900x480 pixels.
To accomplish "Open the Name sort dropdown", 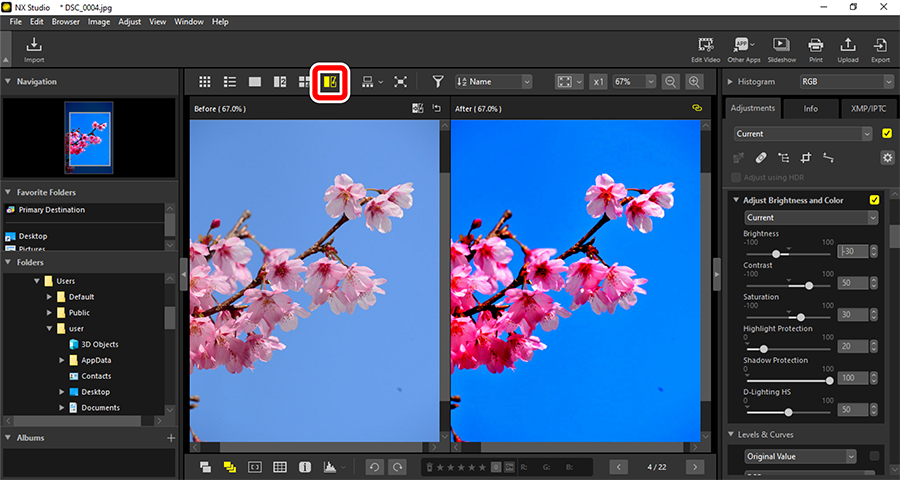I will pyautogui.click(x=494, y=82).
